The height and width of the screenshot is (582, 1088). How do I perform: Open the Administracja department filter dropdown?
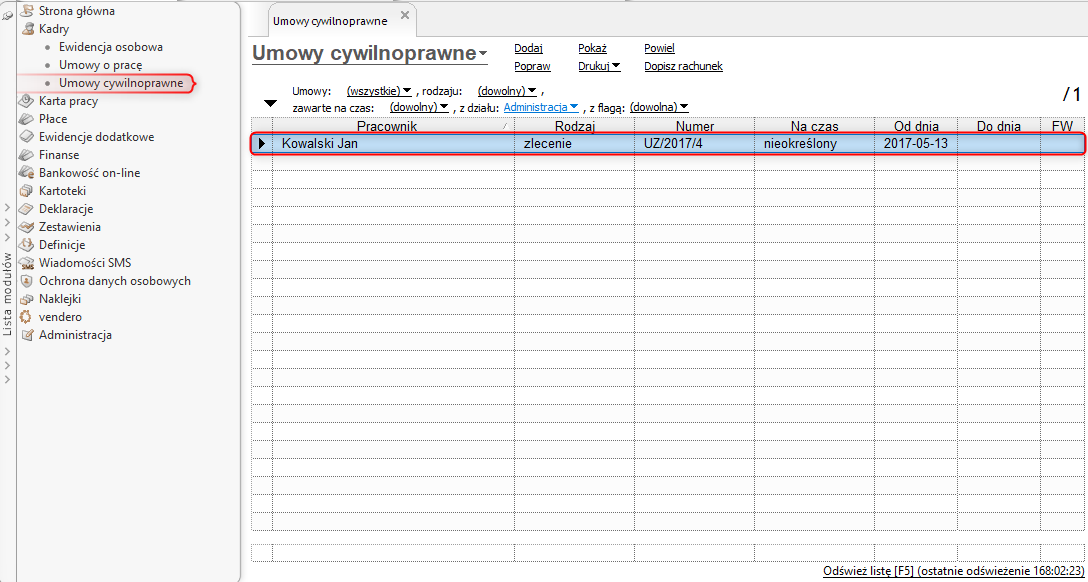[x=541, y=108]
